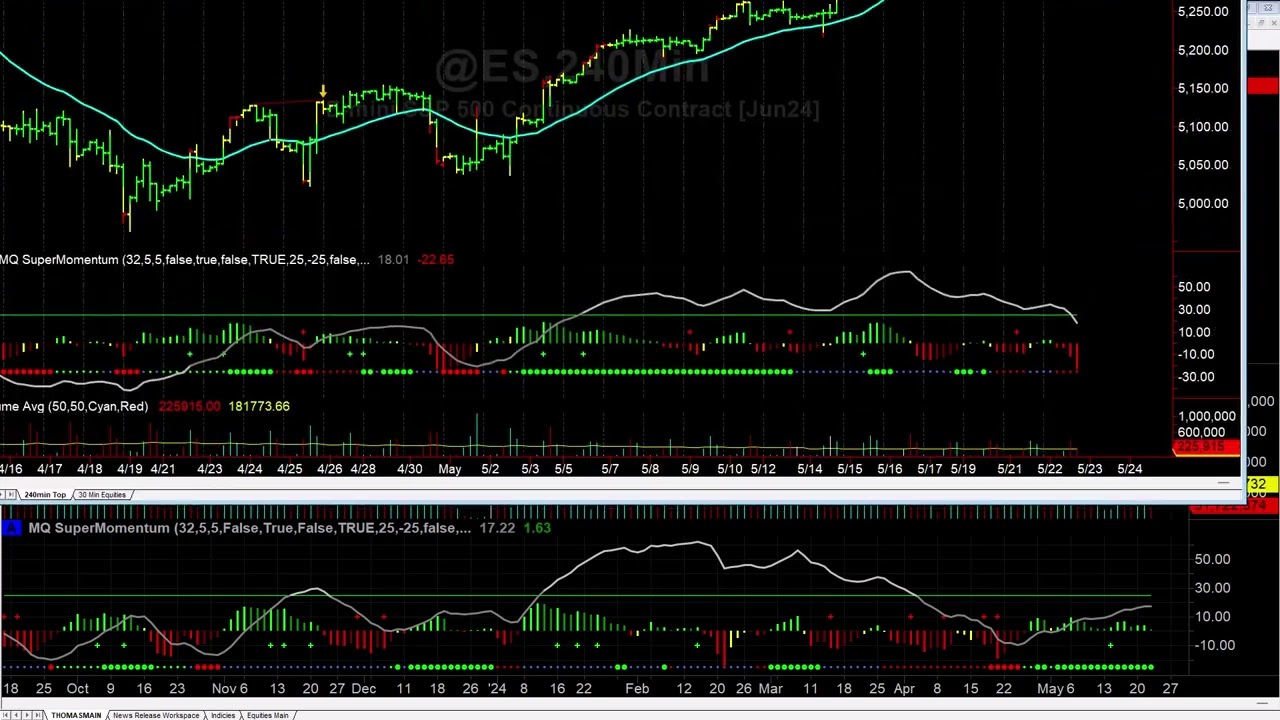Click the 5,250.00 price level on axis
This screenshot has height=720, width=1280.
[x=1202, y=11]
